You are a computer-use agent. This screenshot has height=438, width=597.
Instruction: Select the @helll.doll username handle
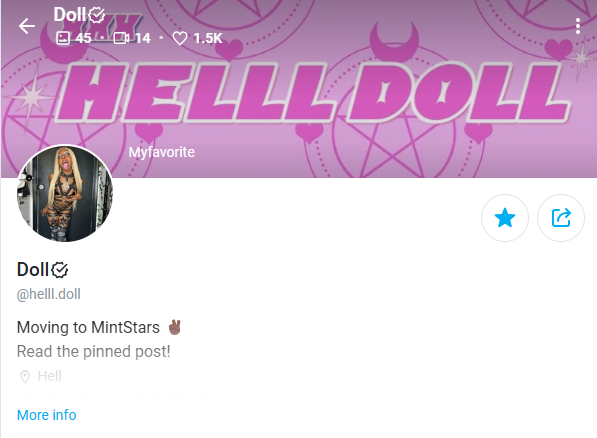pos(49,294)
